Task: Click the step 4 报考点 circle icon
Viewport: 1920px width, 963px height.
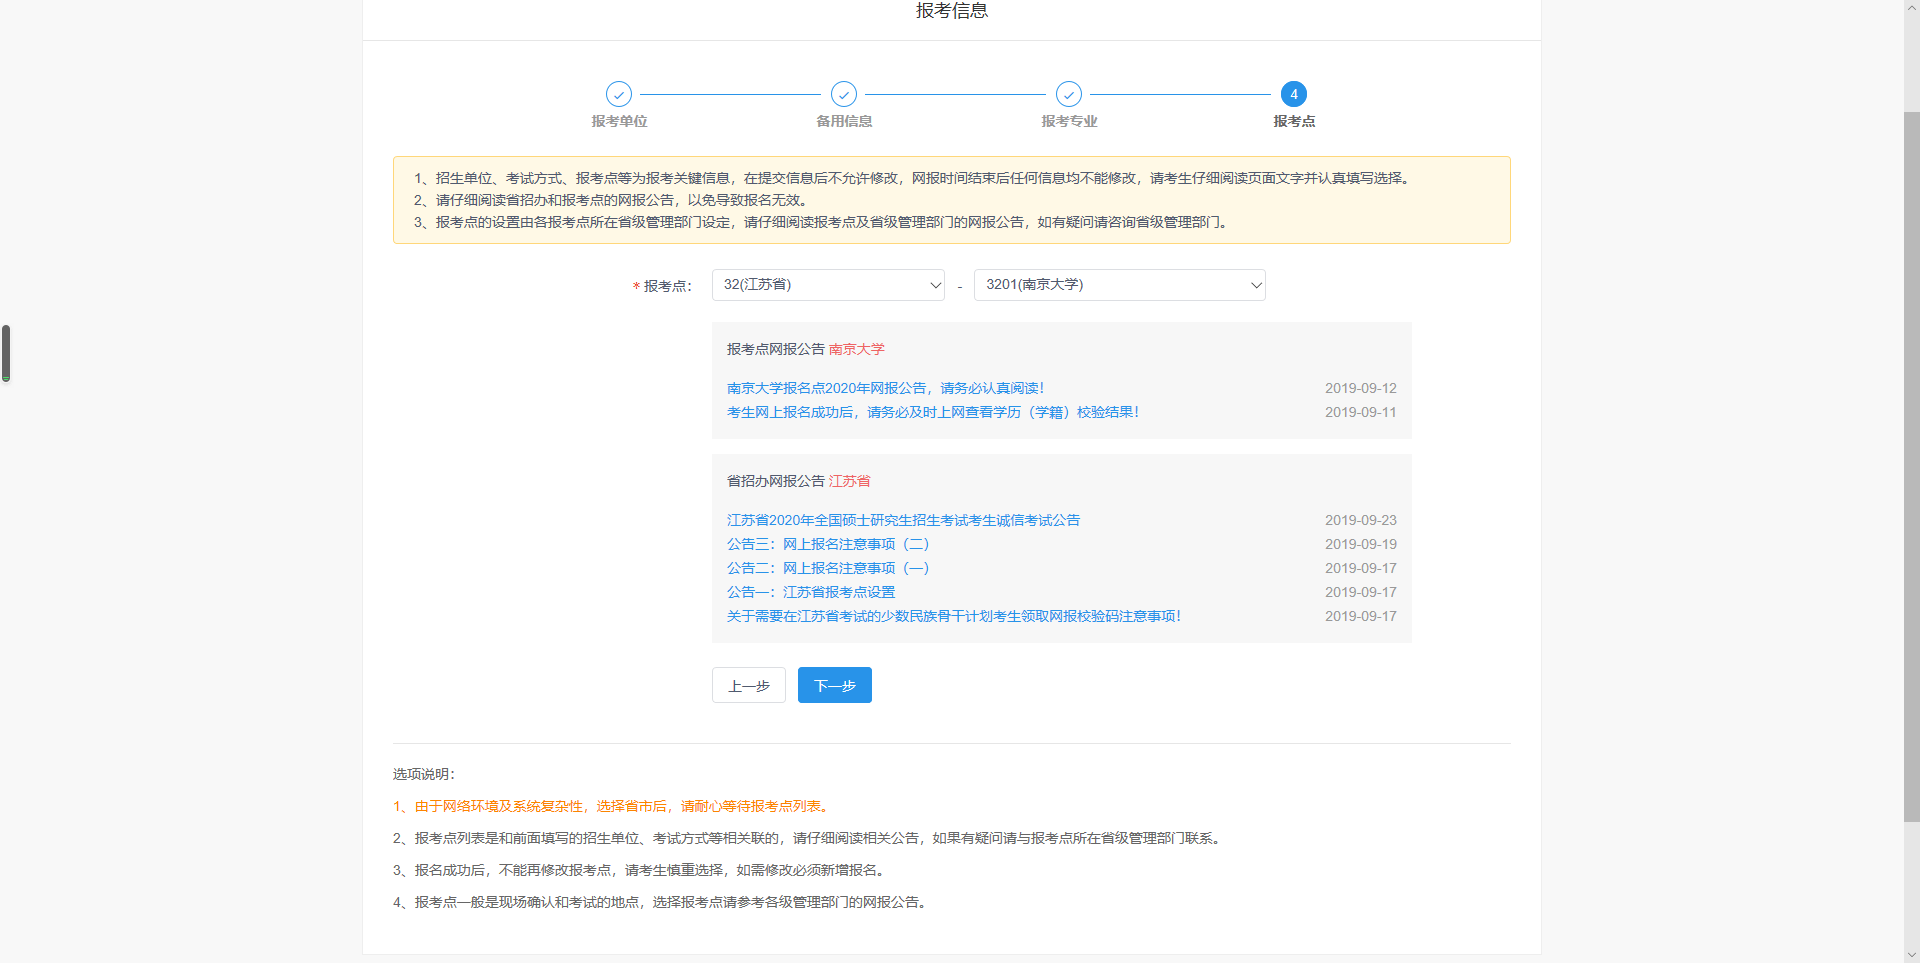Action: (1294, 94)
